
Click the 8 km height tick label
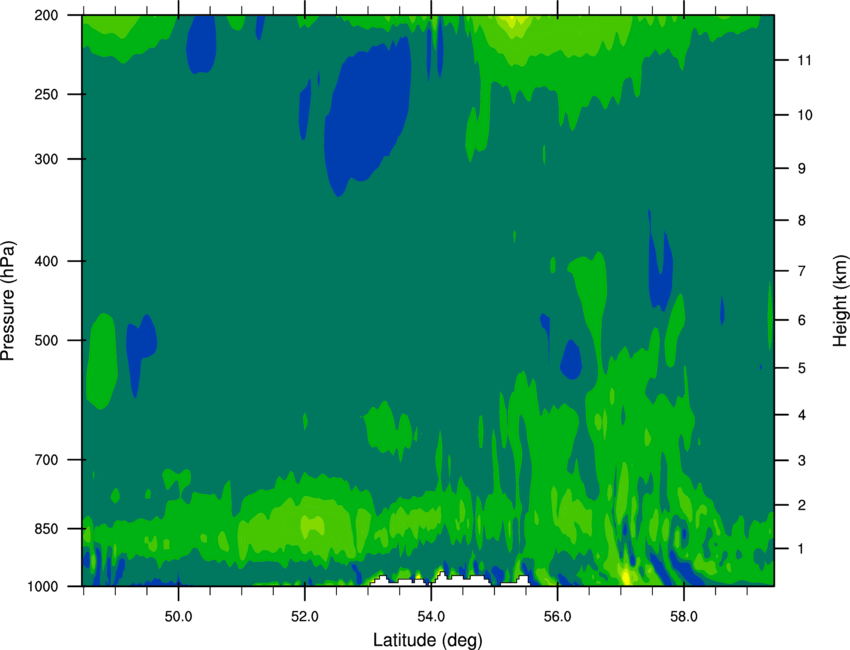[x=802, y=220]
